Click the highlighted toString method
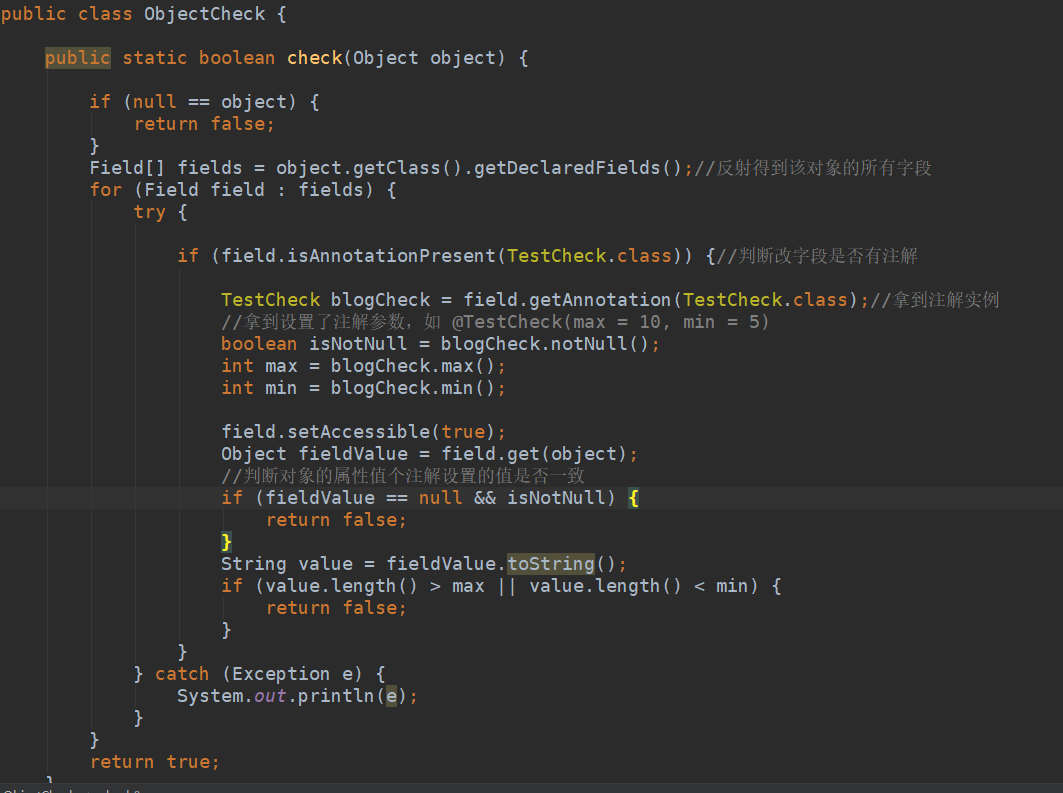This screenshot has width=1063, height=793. (550, 564)
